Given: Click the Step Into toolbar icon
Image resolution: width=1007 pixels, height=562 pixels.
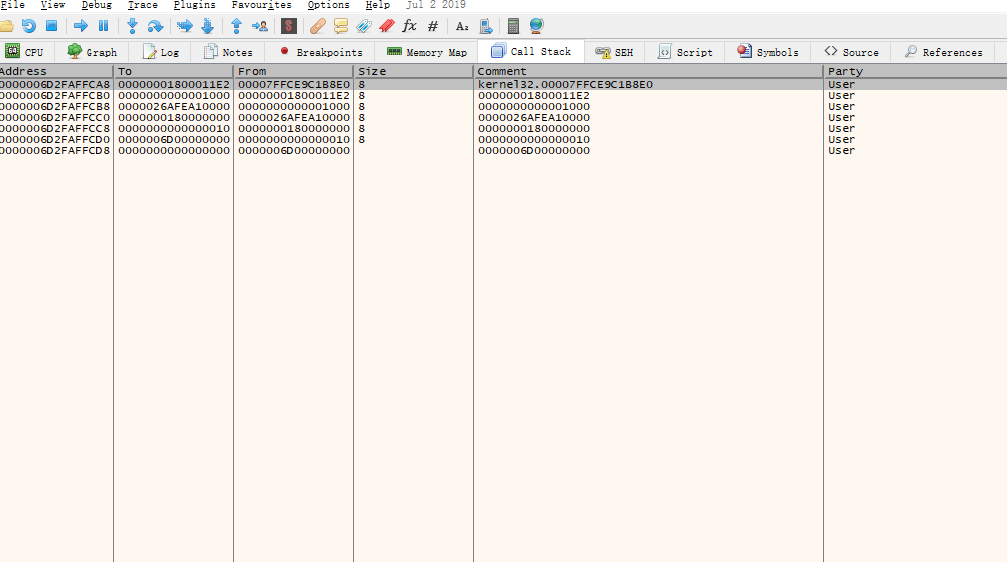Looking at the screenshot, I should point(132,26).
